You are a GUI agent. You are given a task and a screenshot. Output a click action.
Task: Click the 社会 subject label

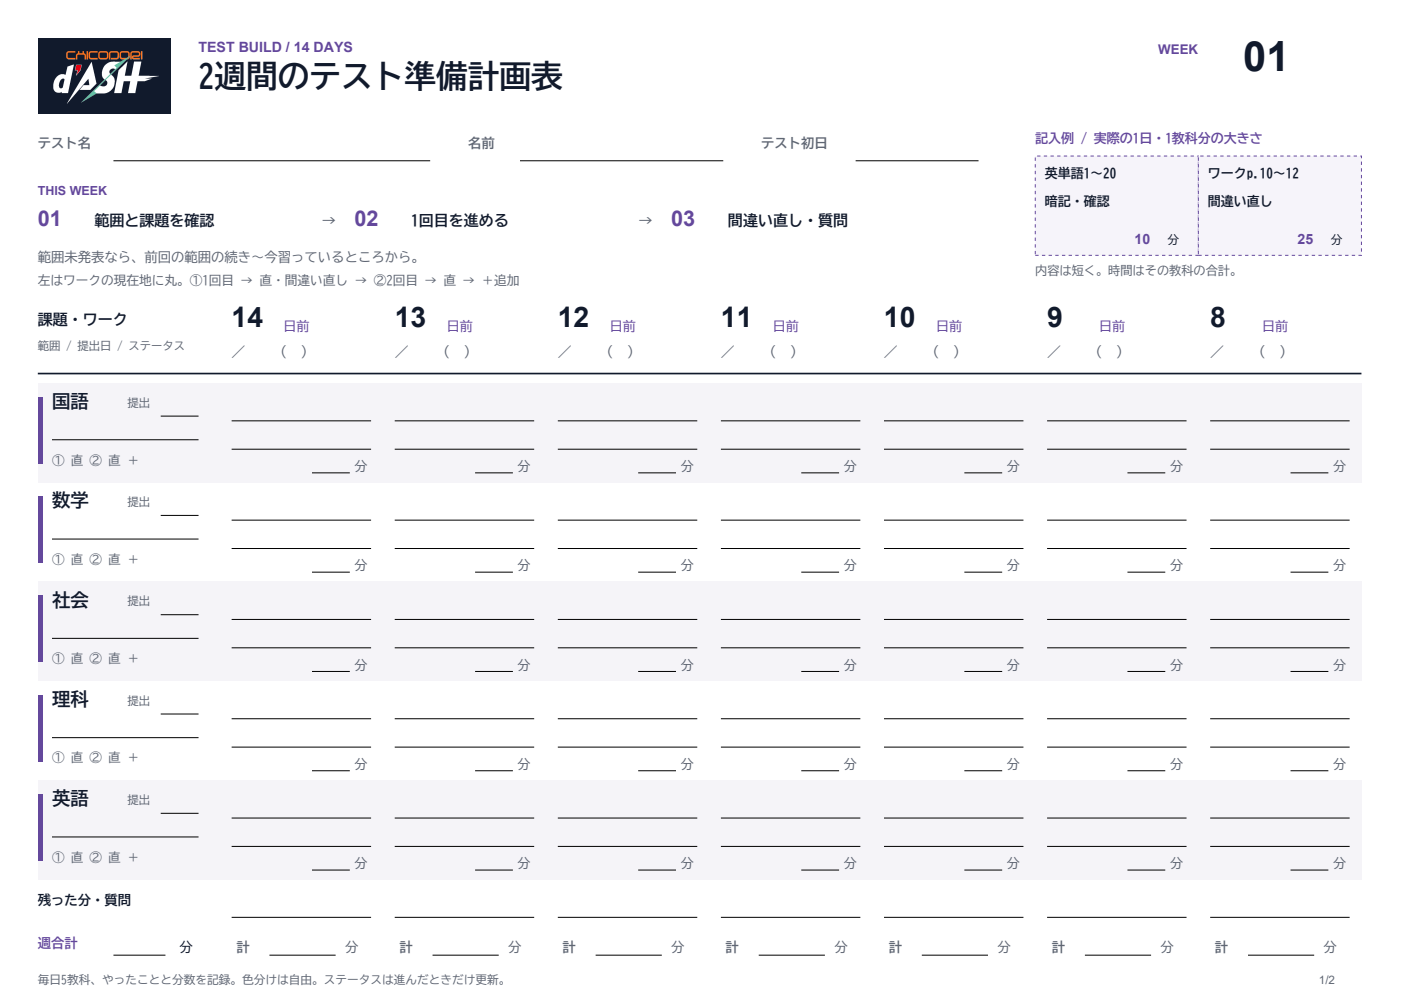click(x=70, y=600)
